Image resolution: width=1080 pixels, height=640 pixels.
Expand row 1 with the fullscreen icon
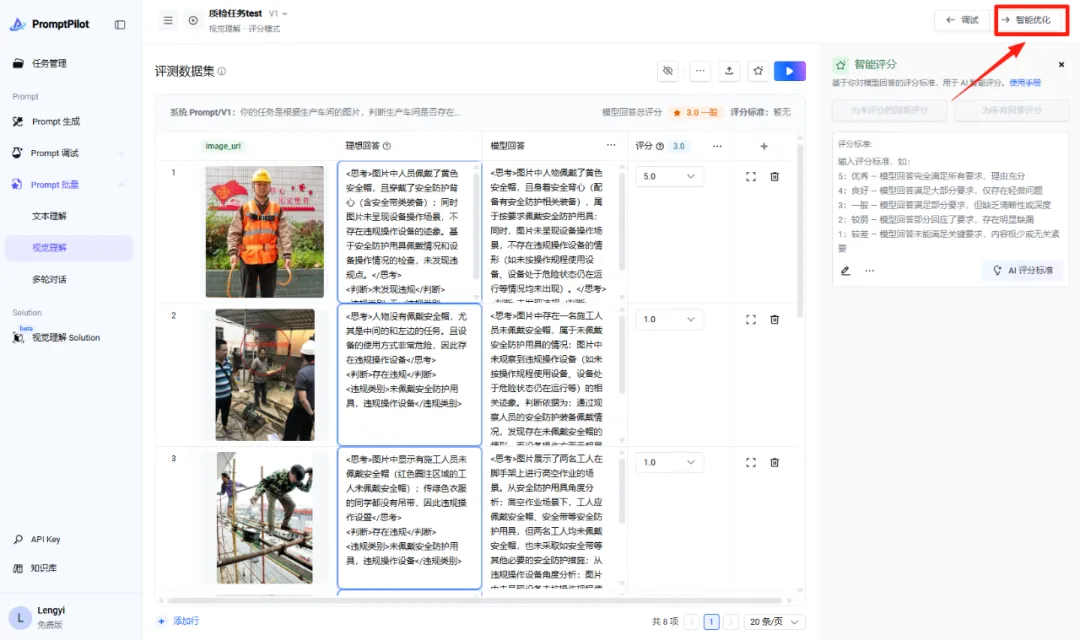click(x=751, y=177)
